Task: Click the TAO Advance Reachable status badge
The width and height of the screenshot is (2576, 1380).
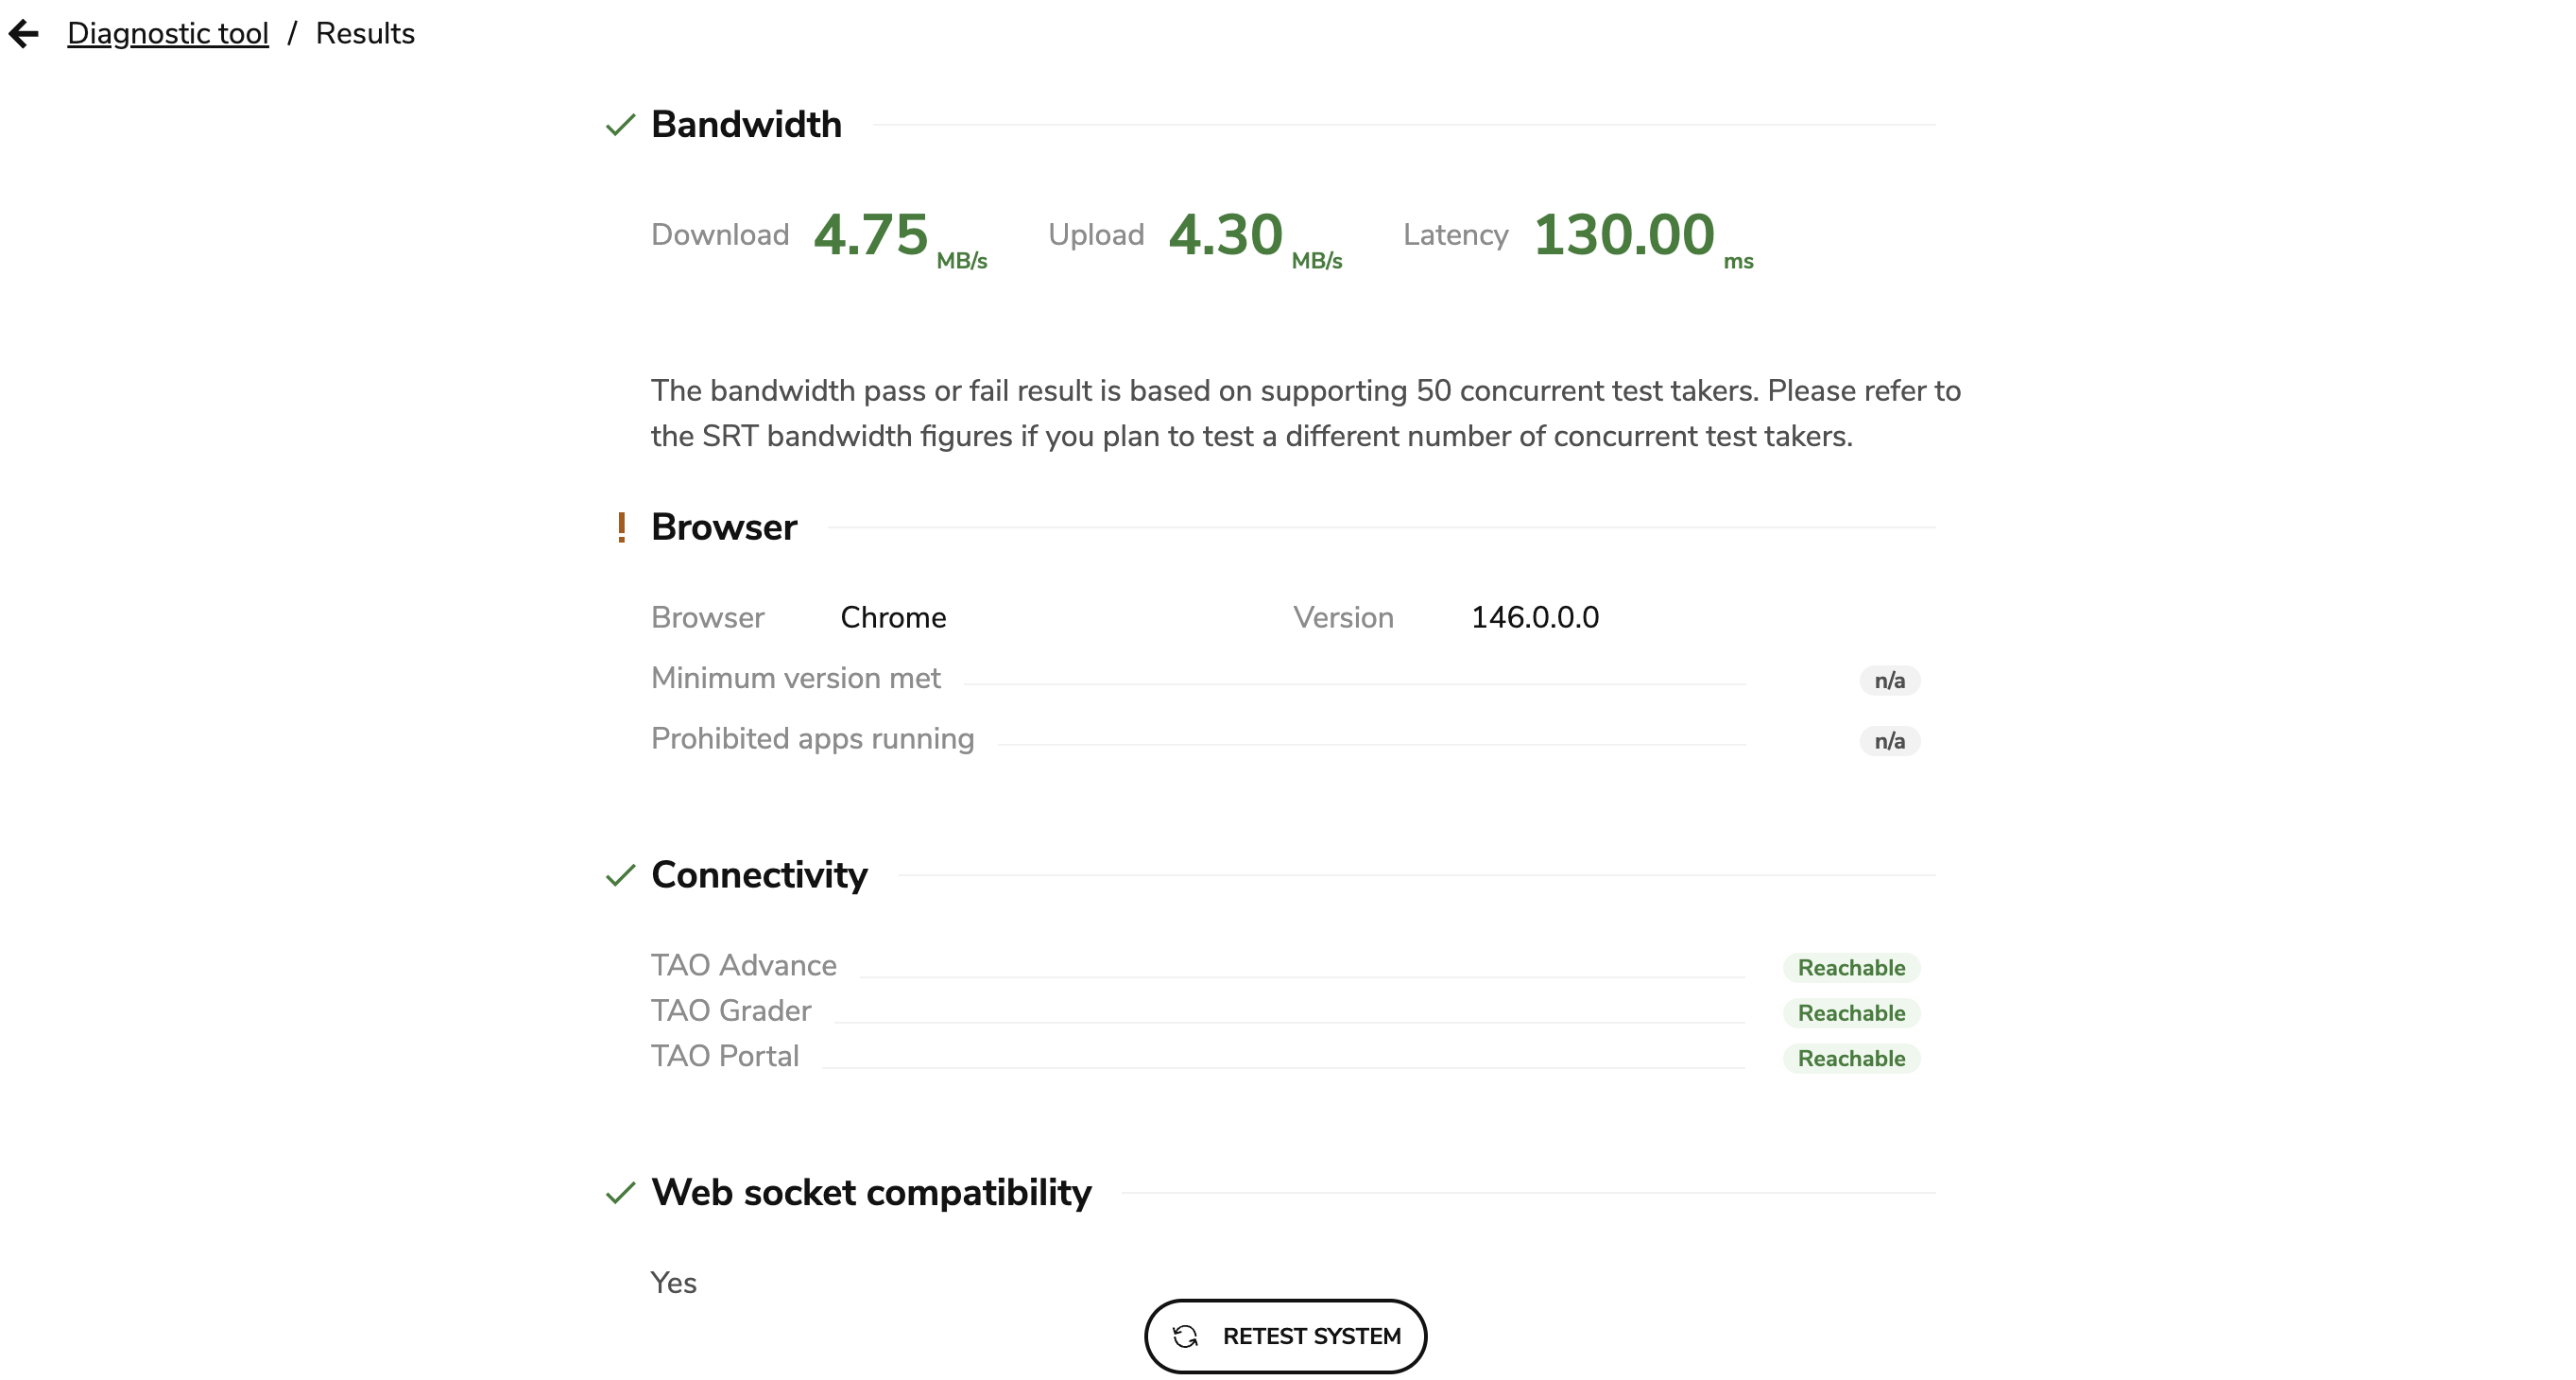Action: click(1851, 967)
